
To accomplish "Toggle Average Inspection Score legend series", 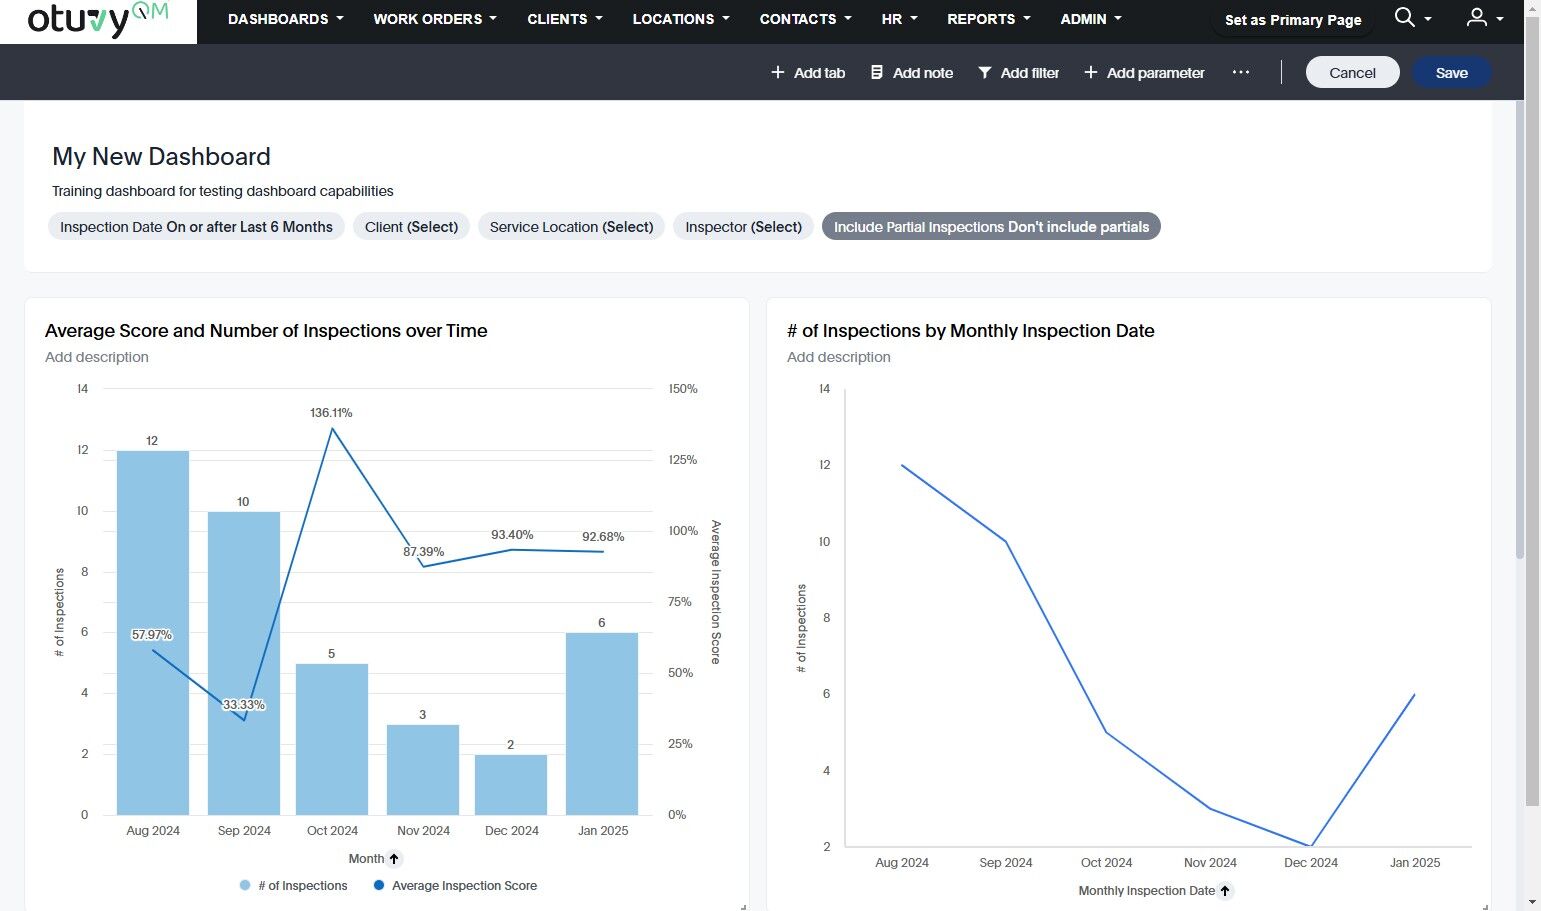I will (455, 886).
